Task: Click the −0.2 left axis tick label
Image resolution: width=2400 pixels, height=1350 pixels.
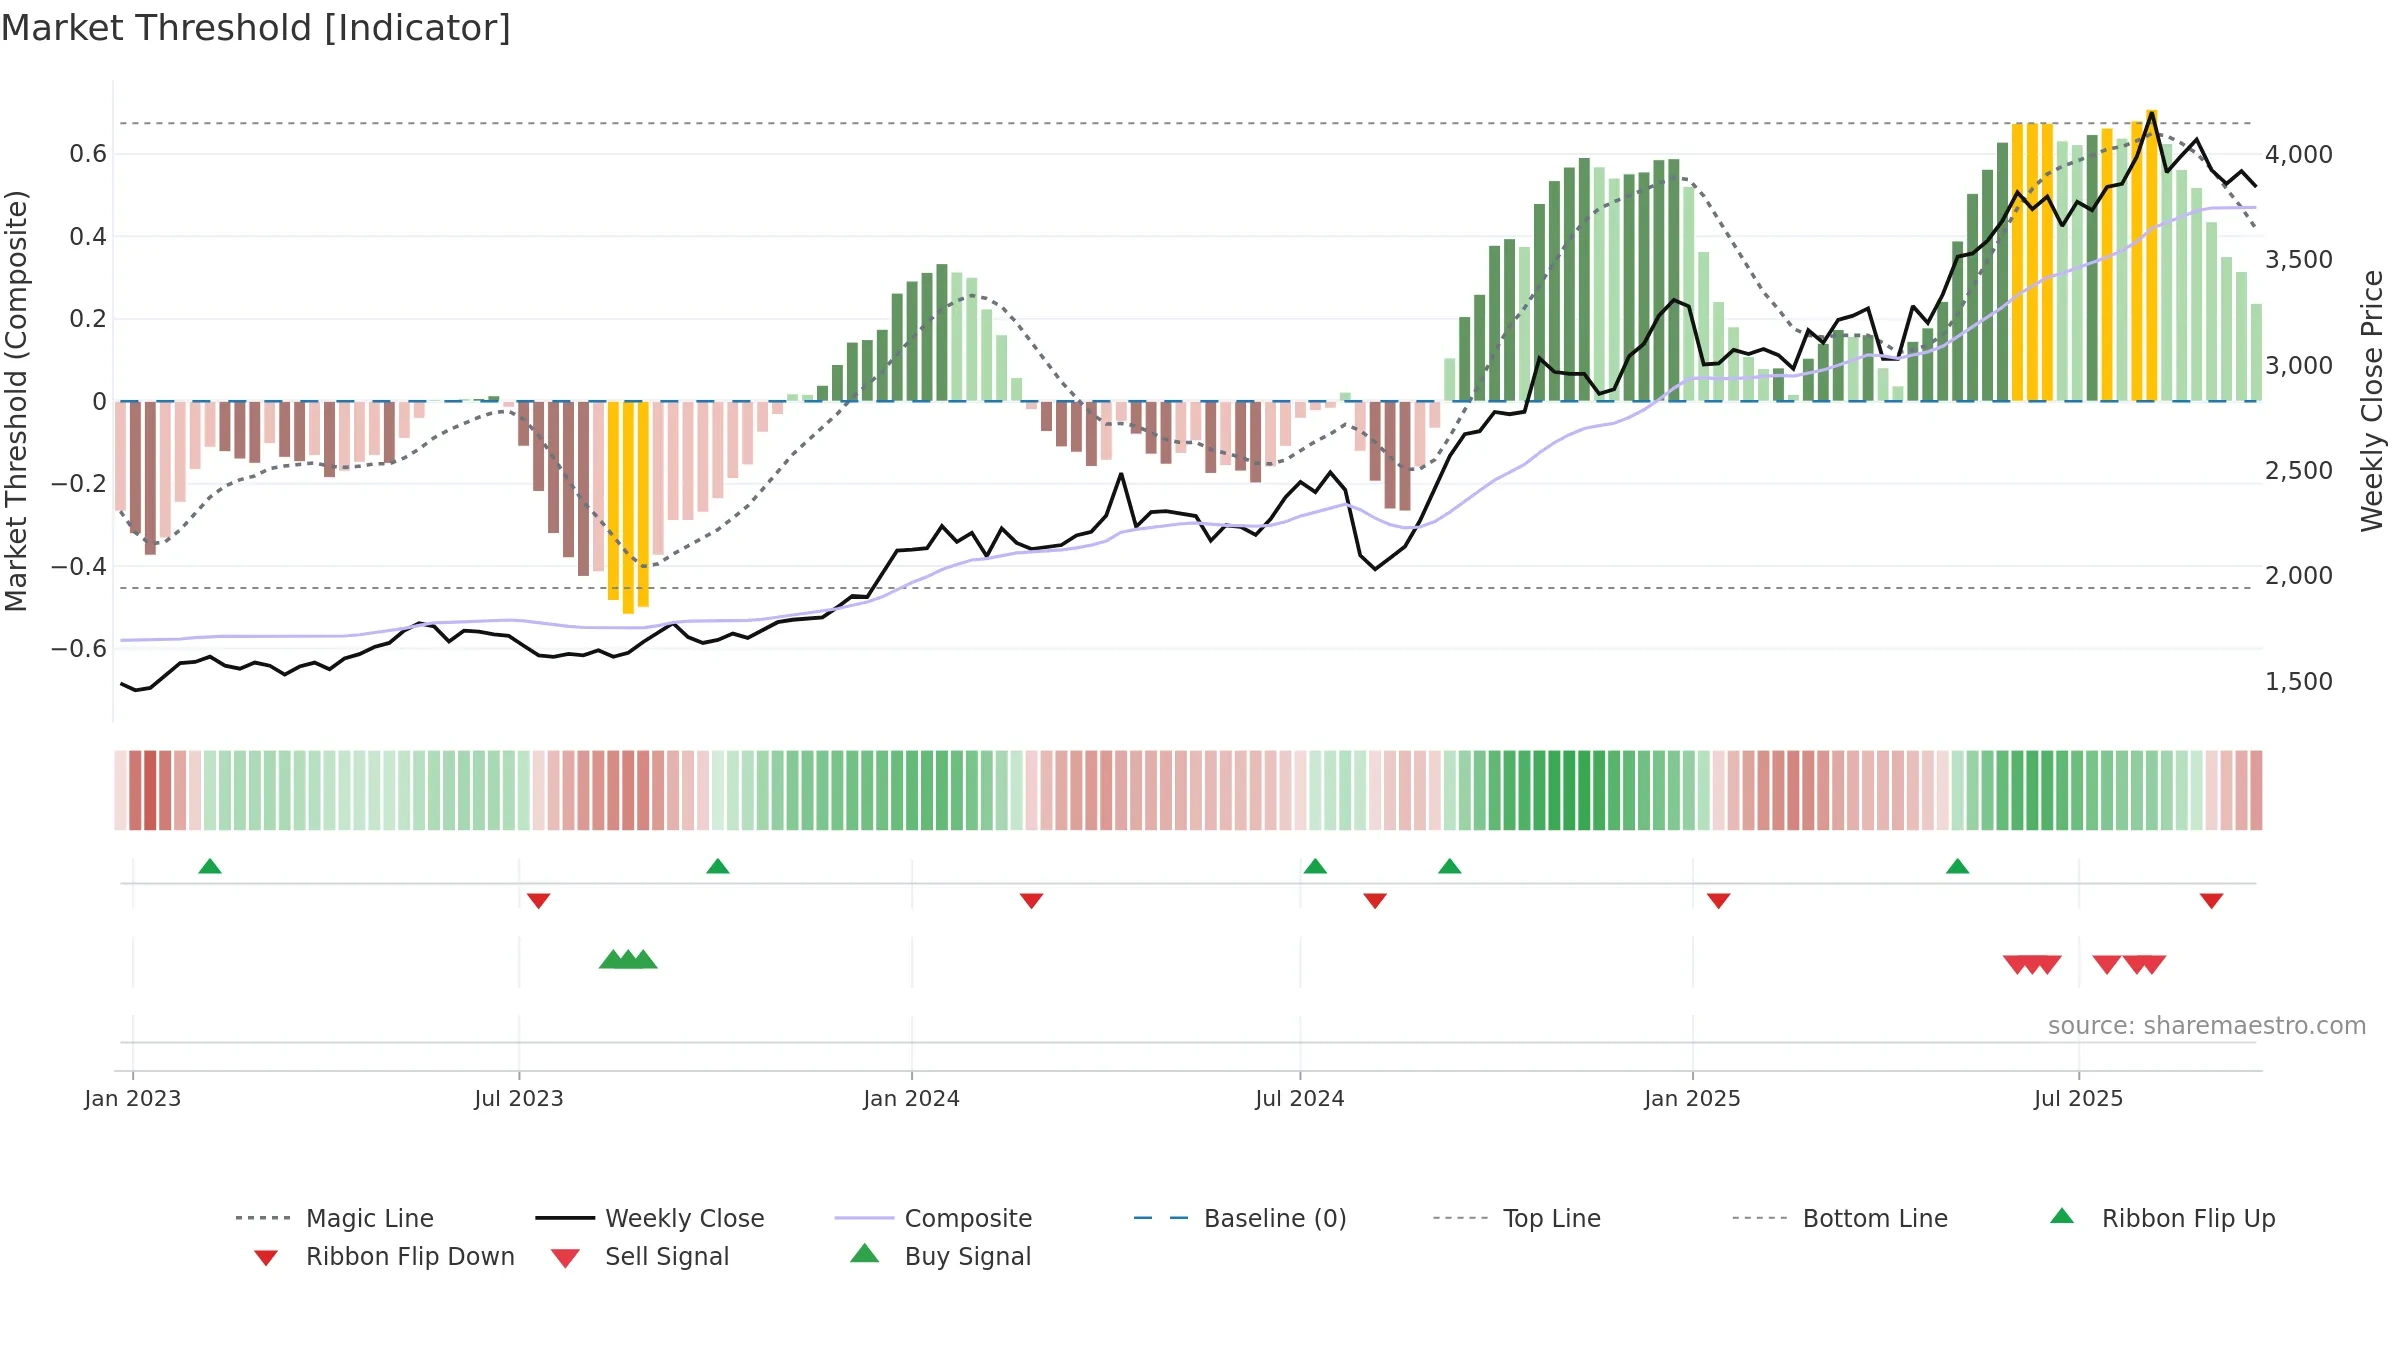Action: pos(79,484)
